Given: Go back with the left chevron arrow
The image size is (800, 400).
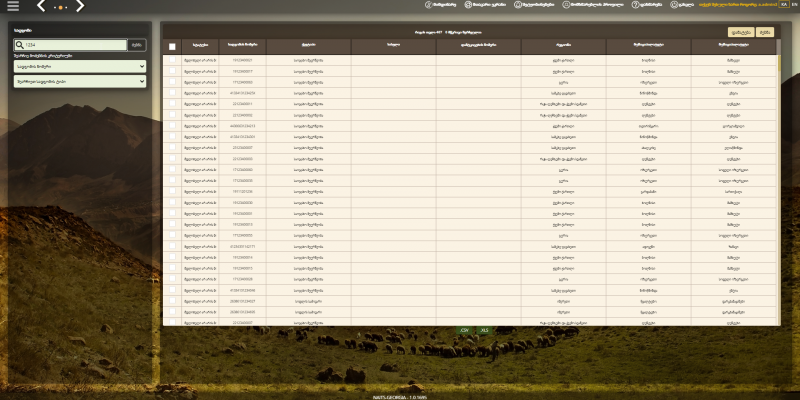Looking at the screenshot, I should coord(41,6).
